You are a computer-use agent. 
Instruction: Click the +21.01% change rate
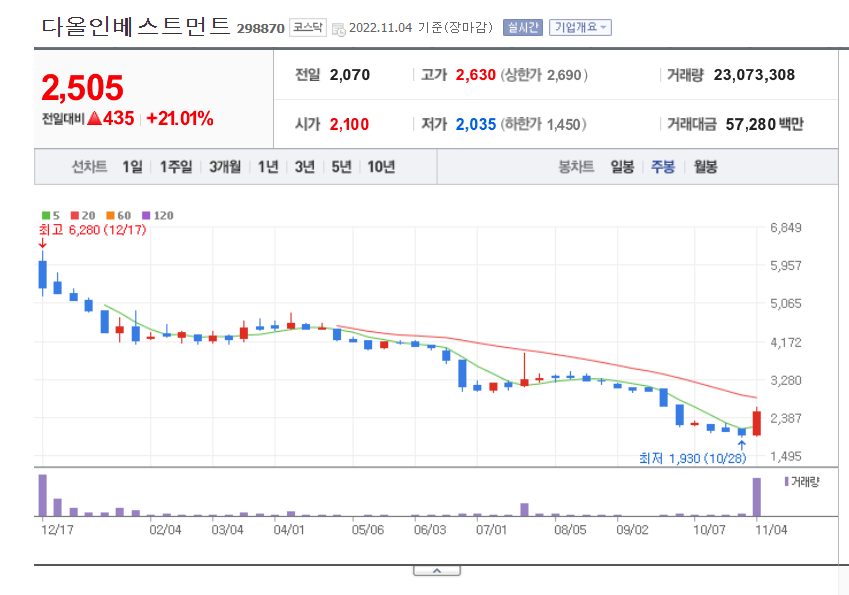pos(180,119)
